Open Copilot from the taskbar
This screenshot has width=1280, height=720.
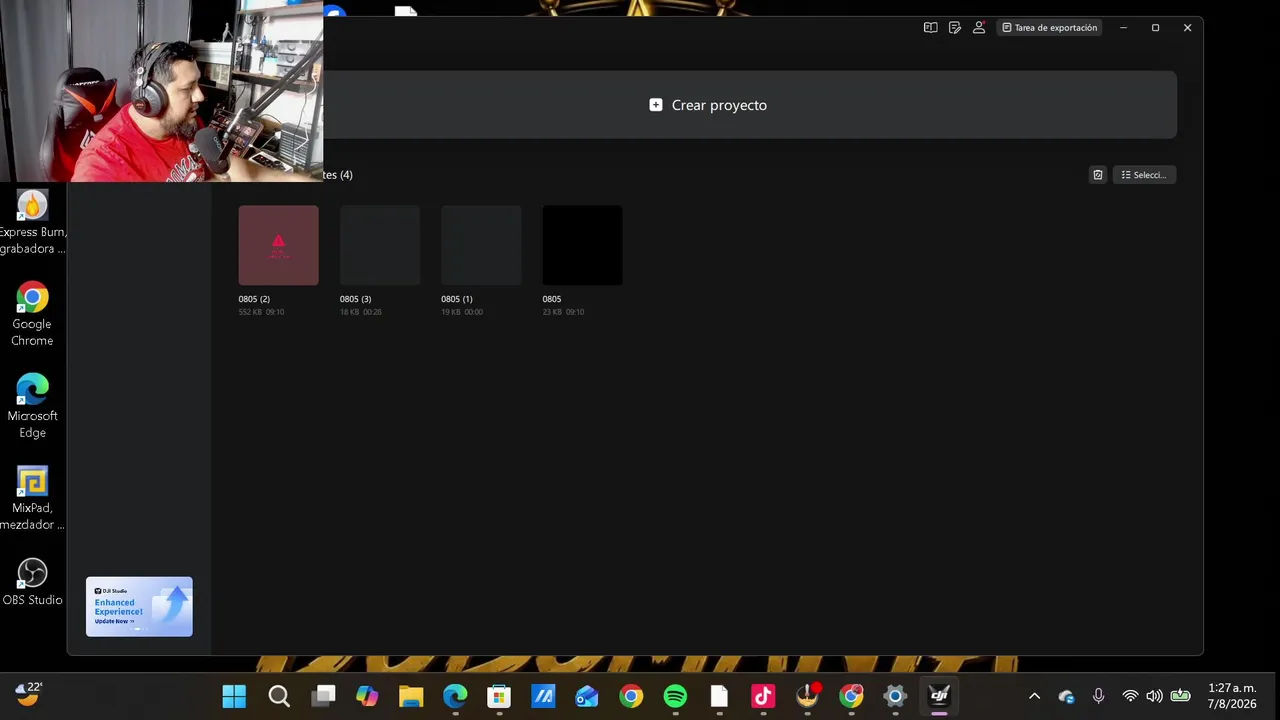pyautogui.click(x=367, y=696)
